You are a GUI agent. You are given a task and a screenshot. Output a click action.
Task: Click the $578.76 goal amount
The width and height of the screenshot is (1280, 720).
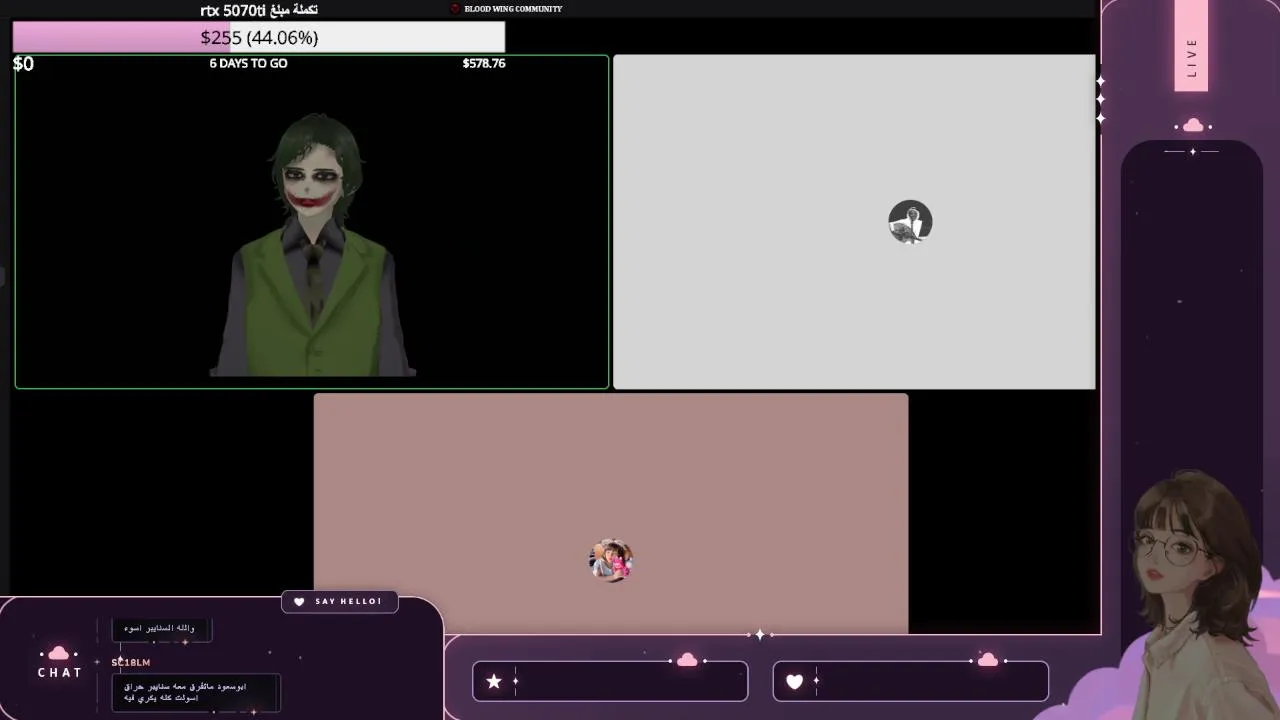coord(484,63)
